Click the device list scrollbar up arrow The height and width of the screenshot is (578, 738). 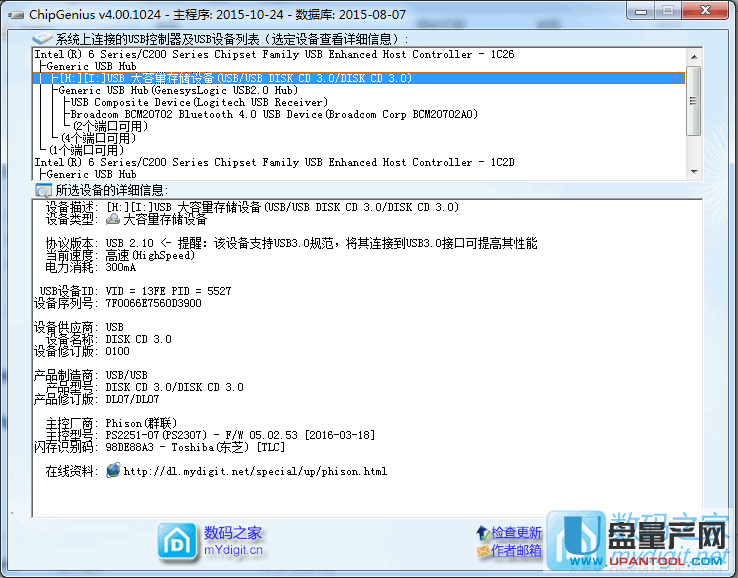point(694,56)
